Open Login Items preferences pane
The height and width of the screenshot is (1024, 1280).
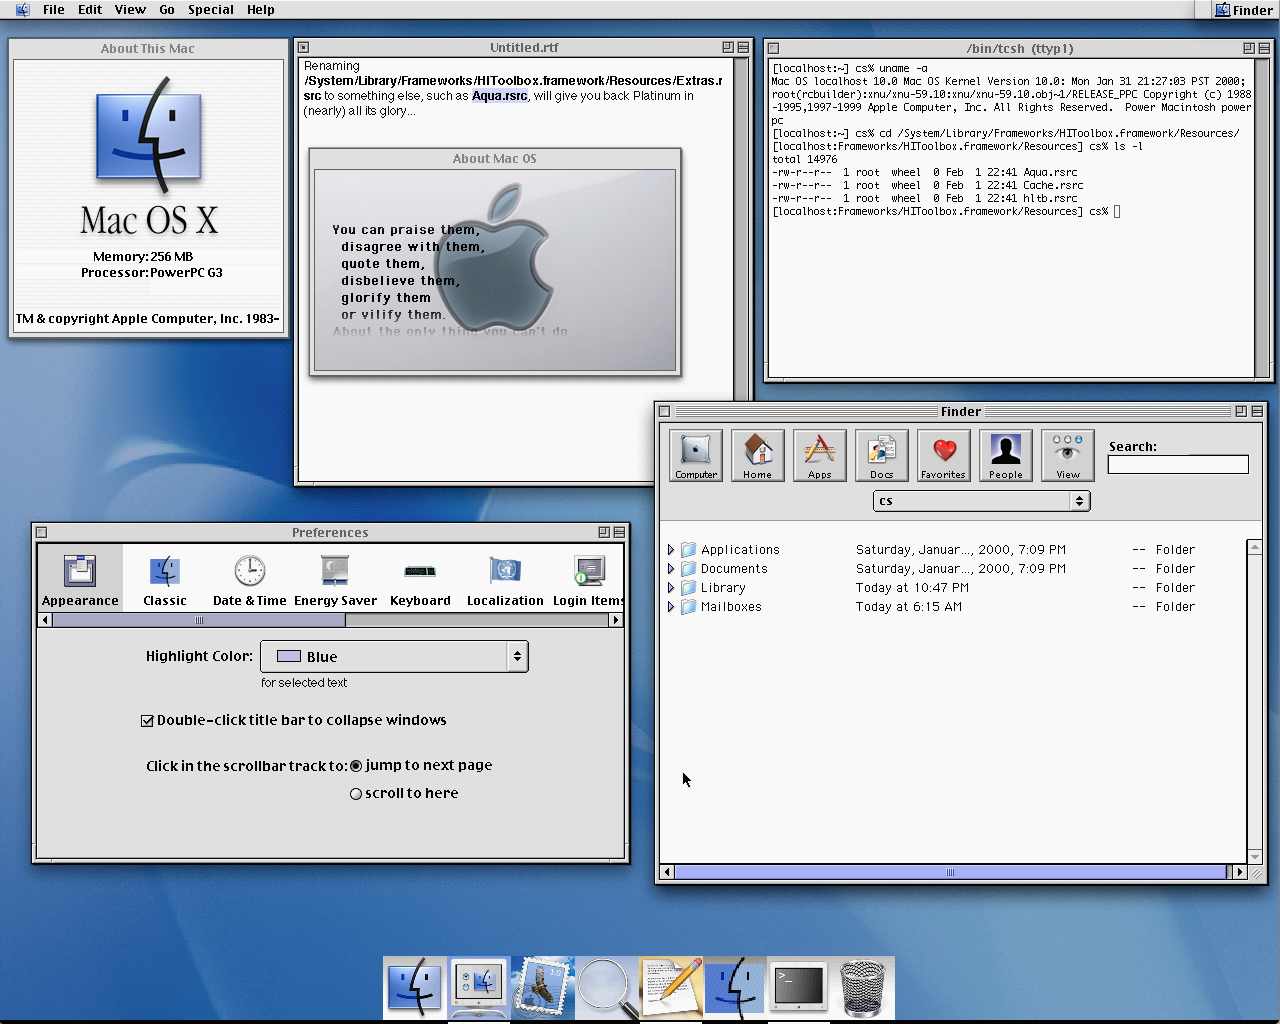point(588,579)
